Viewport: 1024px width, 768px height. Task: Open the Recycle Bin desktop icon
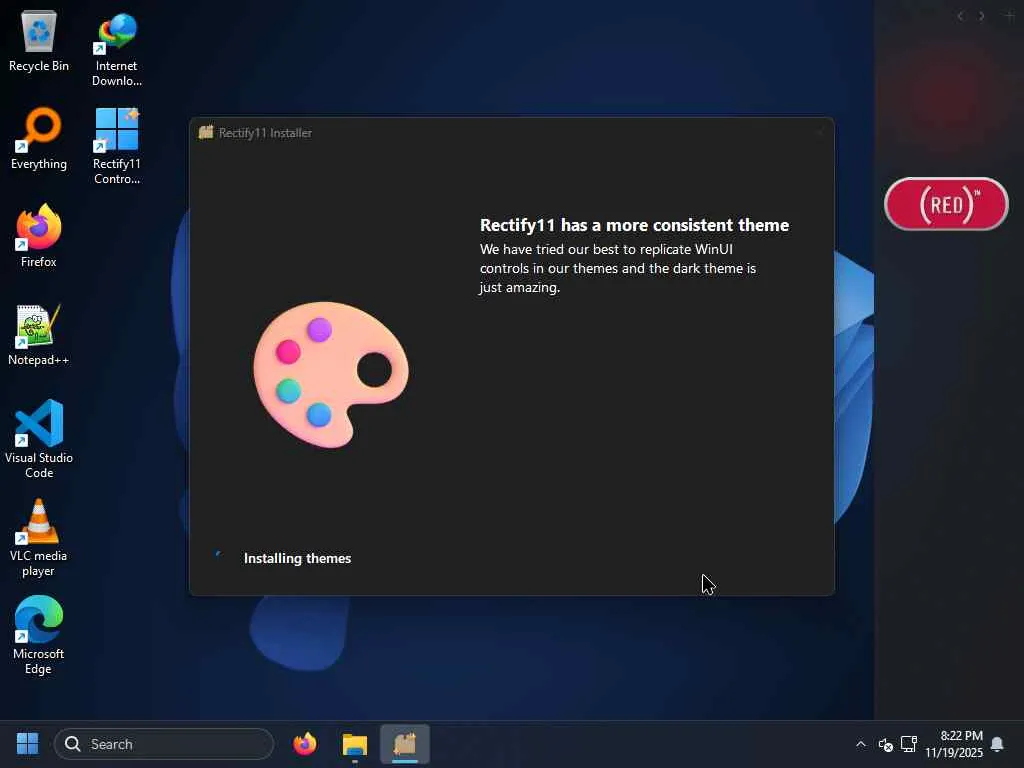(39, 42)
